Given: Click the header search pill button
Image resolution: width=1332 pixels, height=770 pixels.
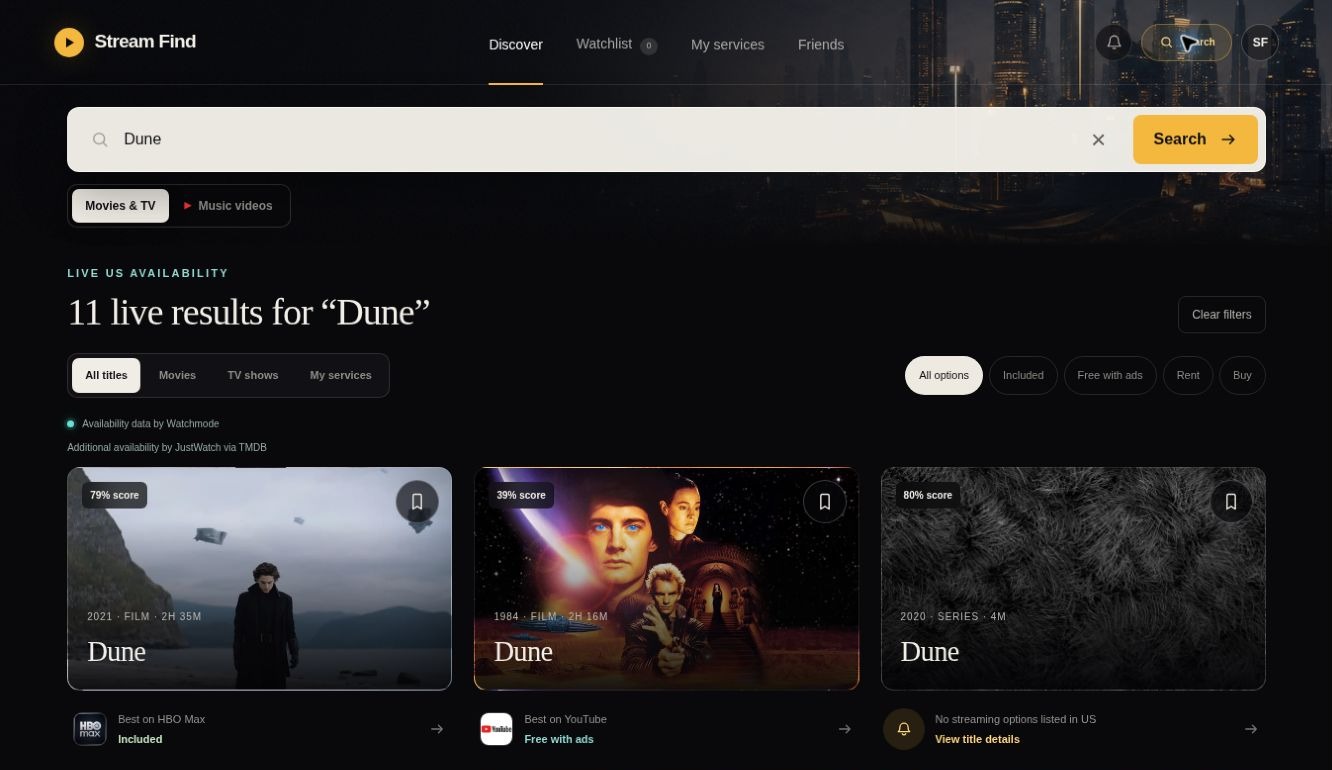Looking at the screenshot, I should (1187, 43).
